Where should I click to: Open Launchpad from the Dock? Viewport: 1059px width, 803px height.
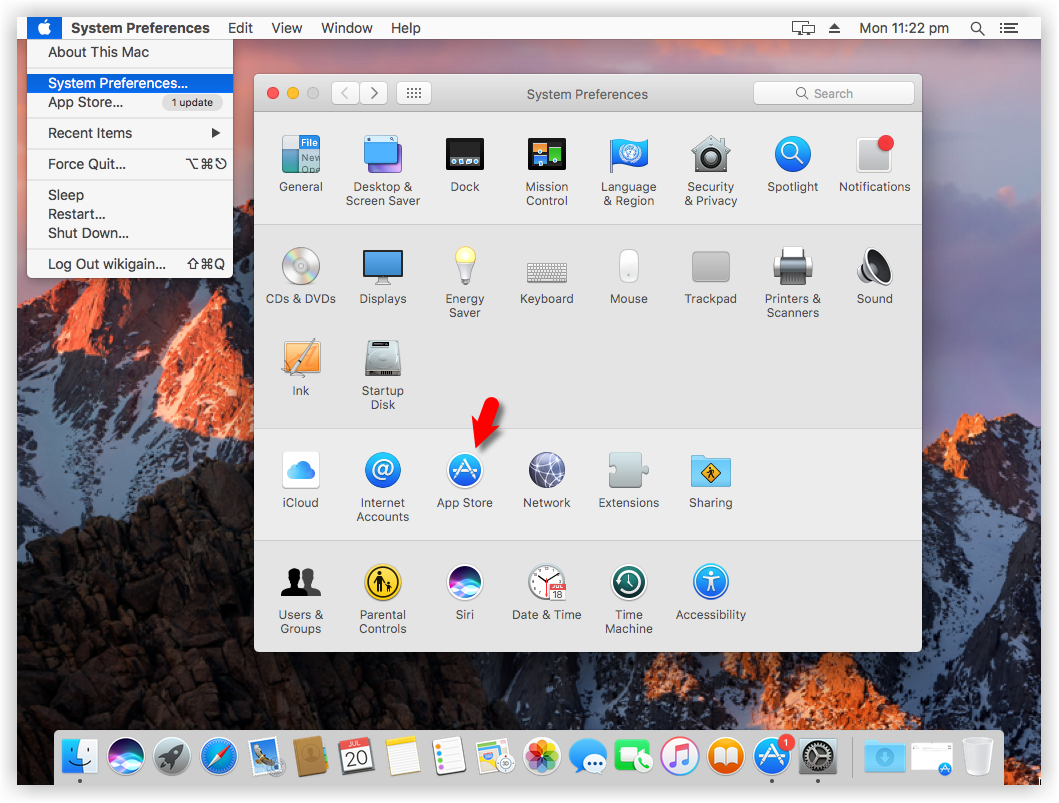[x=172, y=755]
